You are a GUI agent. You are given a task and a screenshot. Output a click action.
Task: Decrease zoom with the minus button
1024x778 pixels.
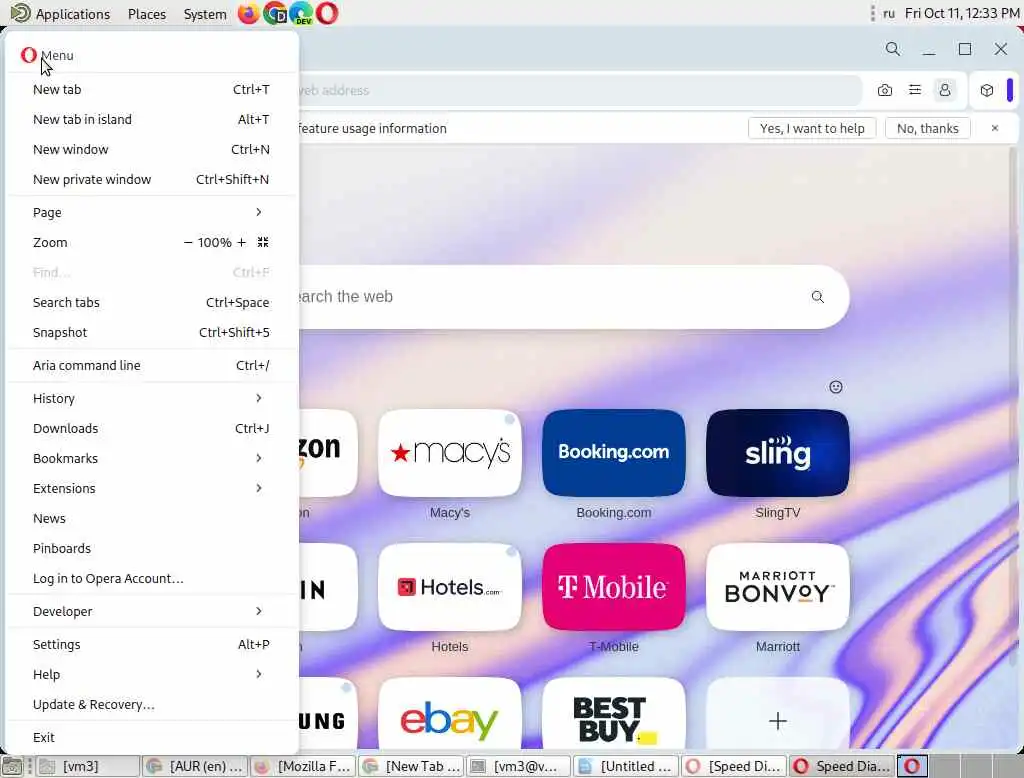188,242
